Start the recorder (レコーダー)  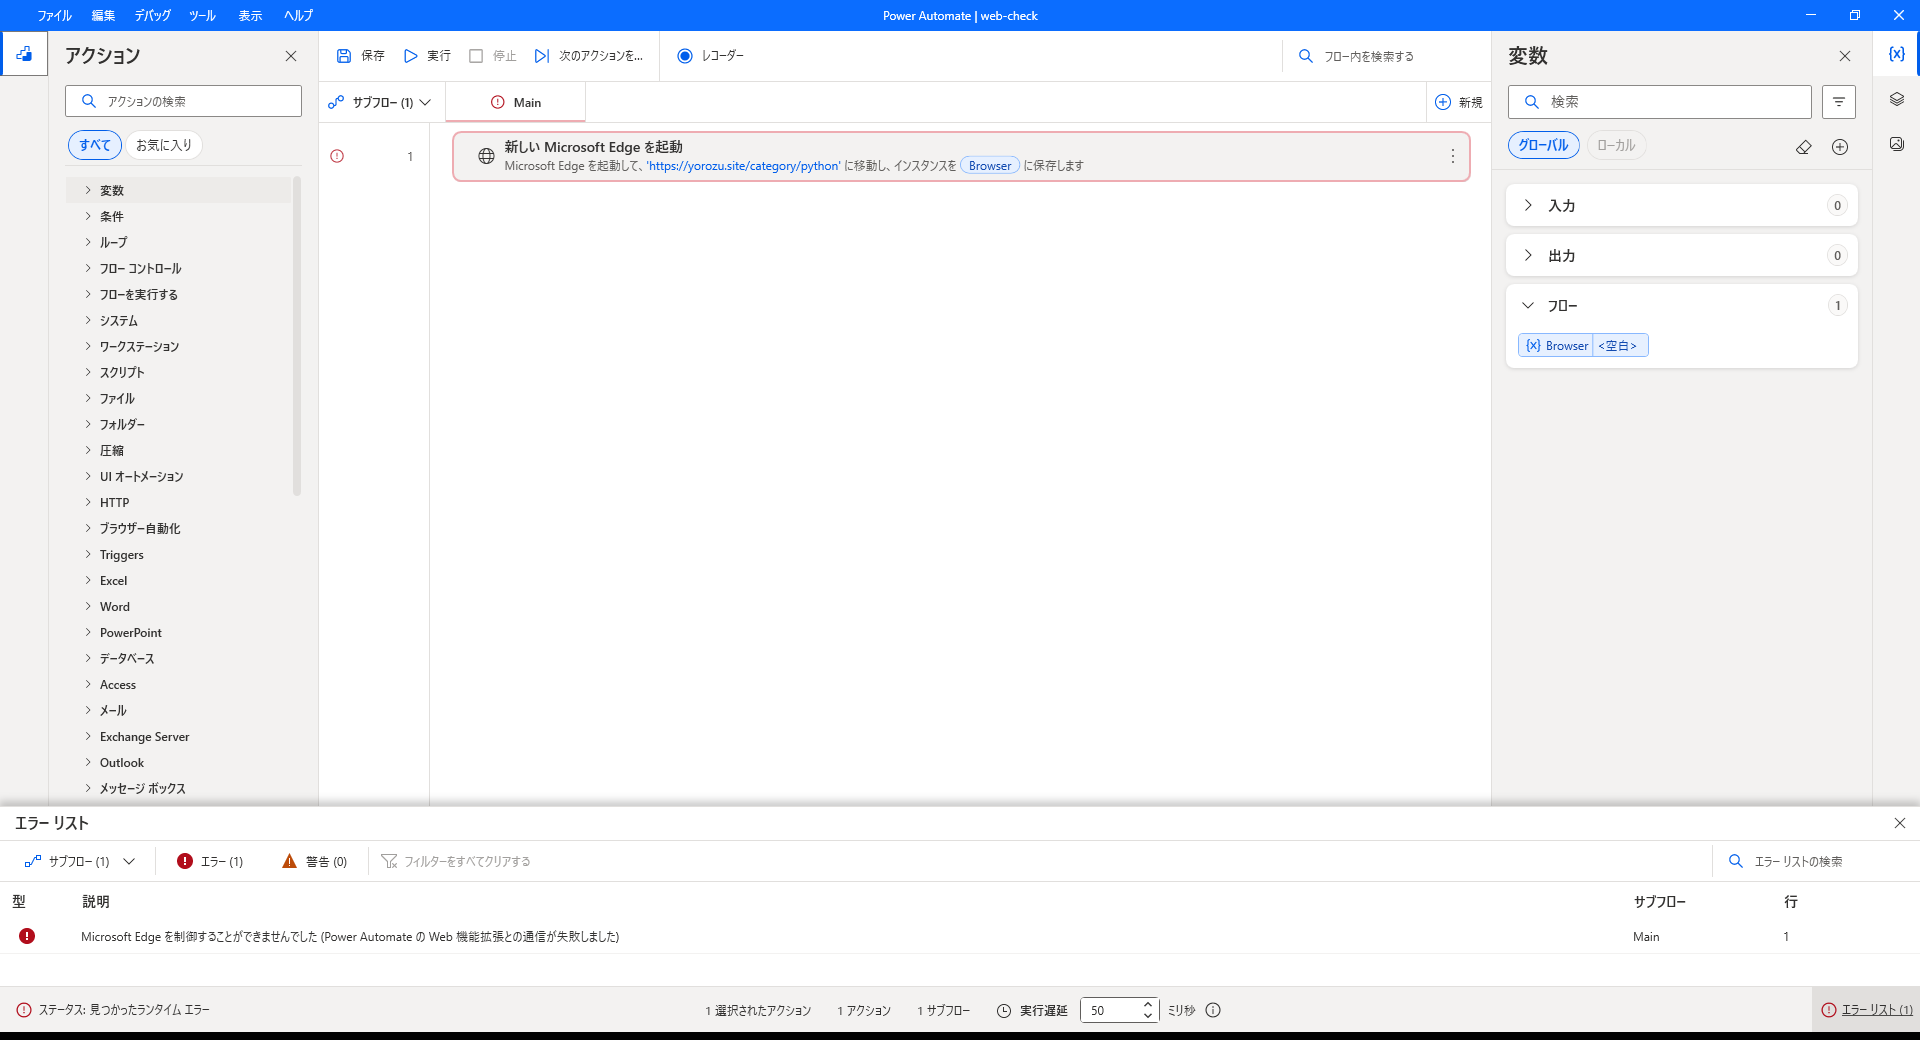pyautogui.click(x=711, y=56)
